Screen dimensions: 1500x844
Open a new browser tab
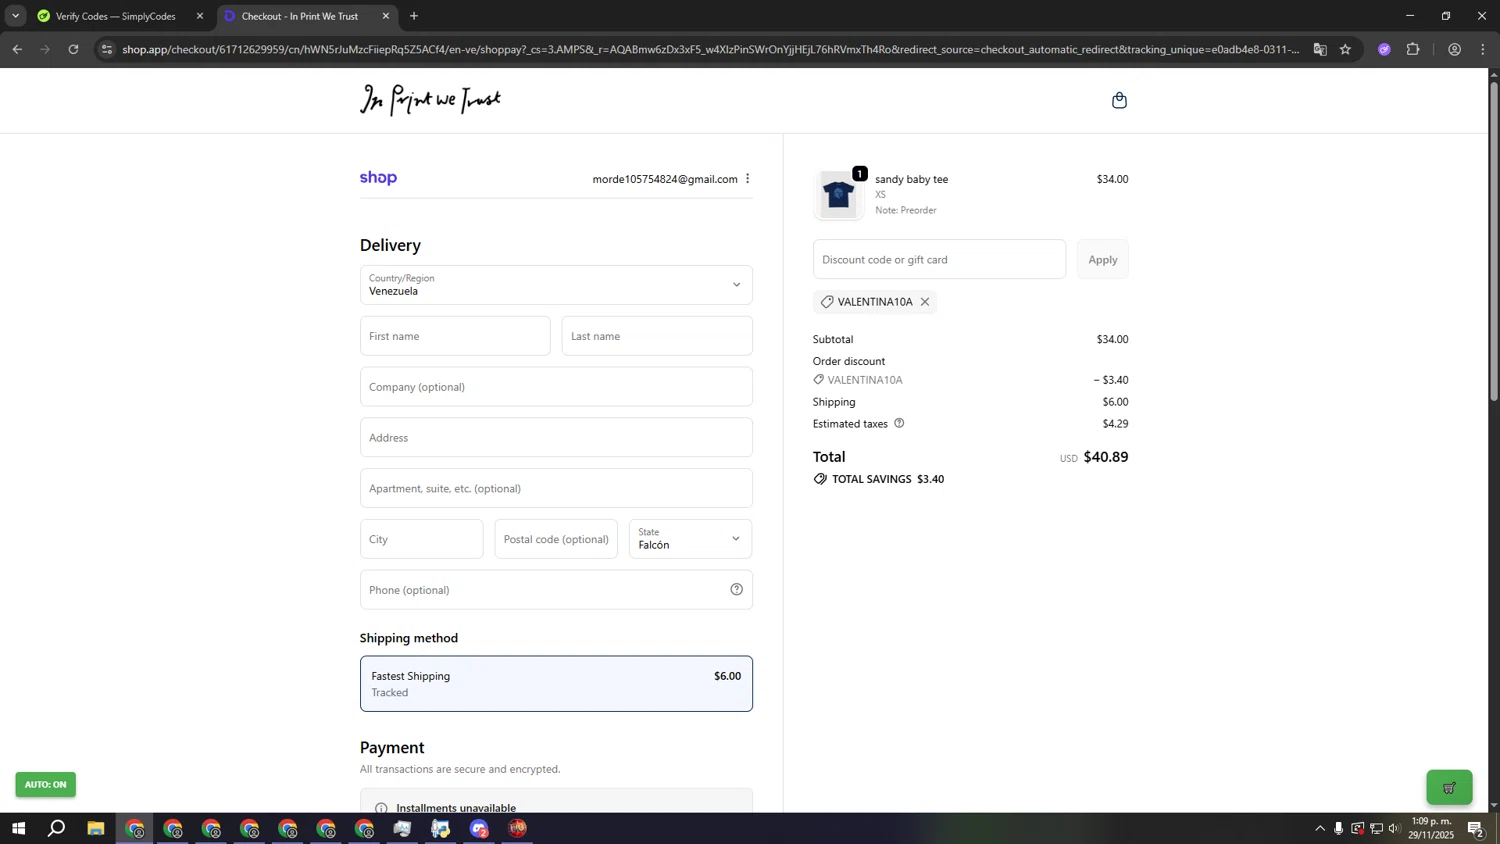pos(414,16)
